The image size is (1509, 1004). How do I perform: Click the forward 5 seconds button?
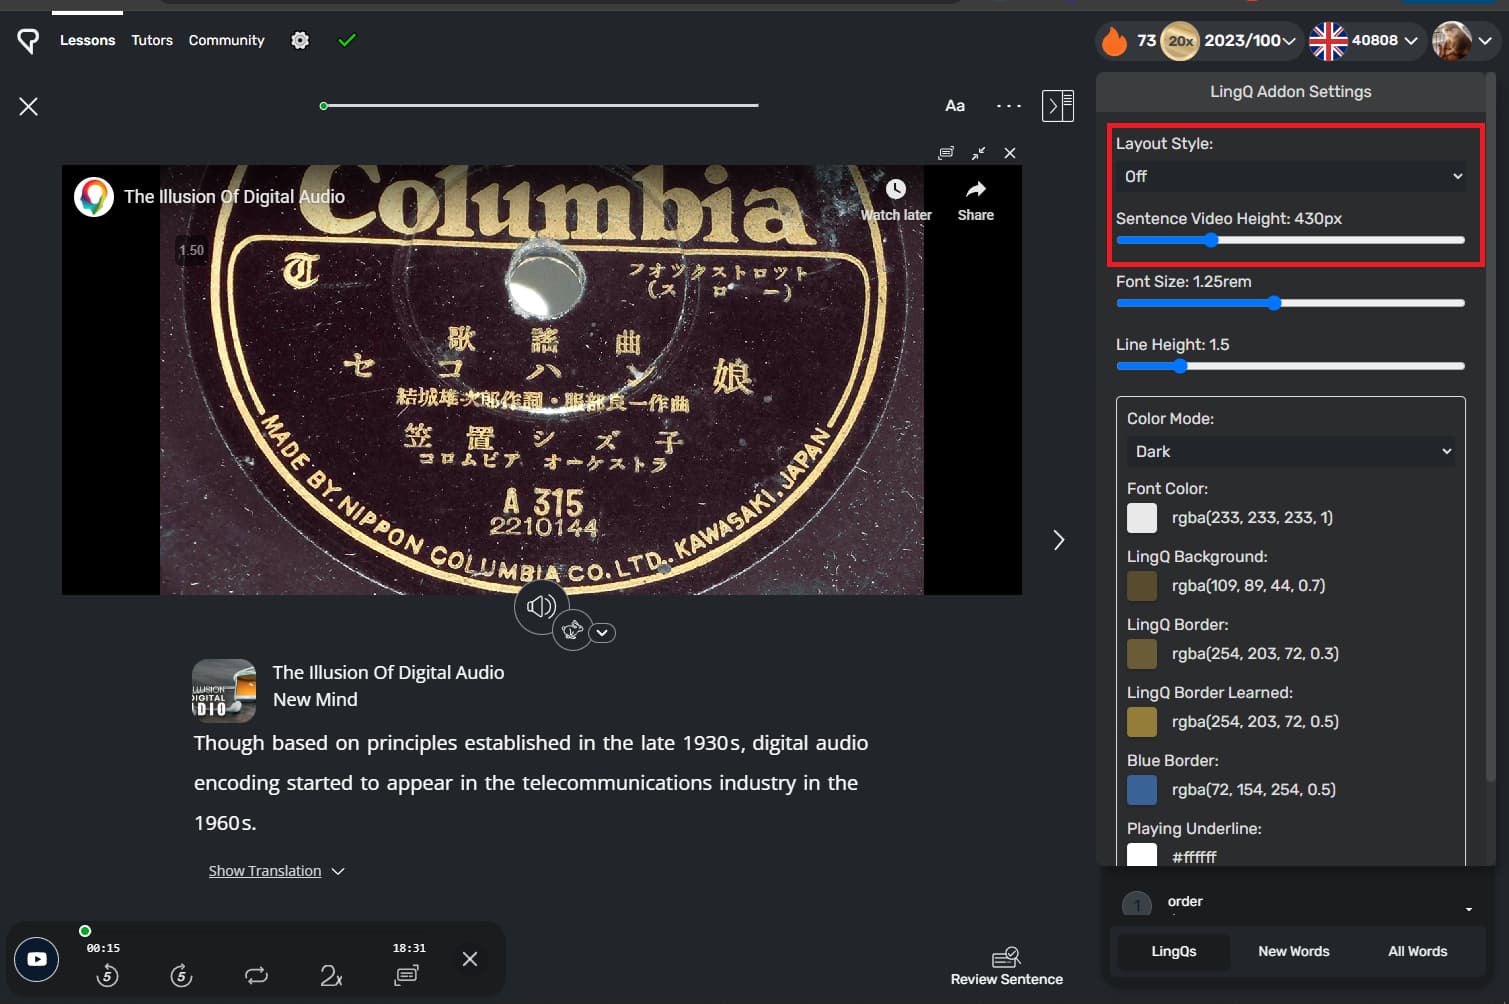(x=181, y=975)
